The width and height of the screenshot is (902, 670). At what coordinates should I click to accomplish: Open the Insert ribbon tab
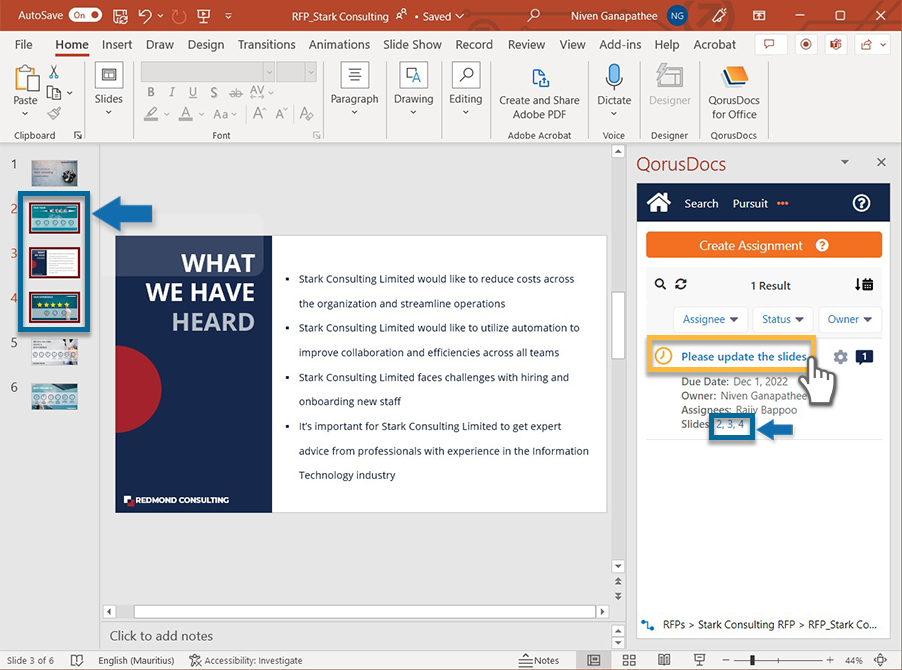click(x=117, y=44)
